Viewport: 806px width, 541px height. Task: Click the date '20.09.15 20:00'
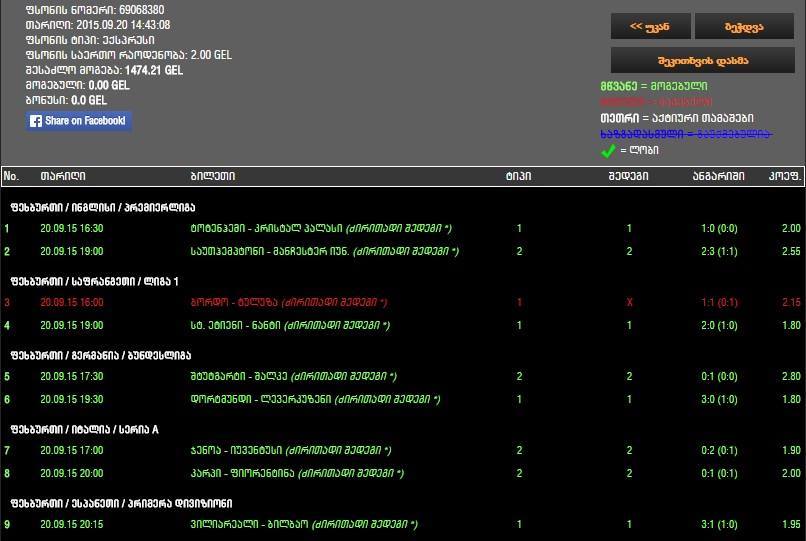(72, 474)
